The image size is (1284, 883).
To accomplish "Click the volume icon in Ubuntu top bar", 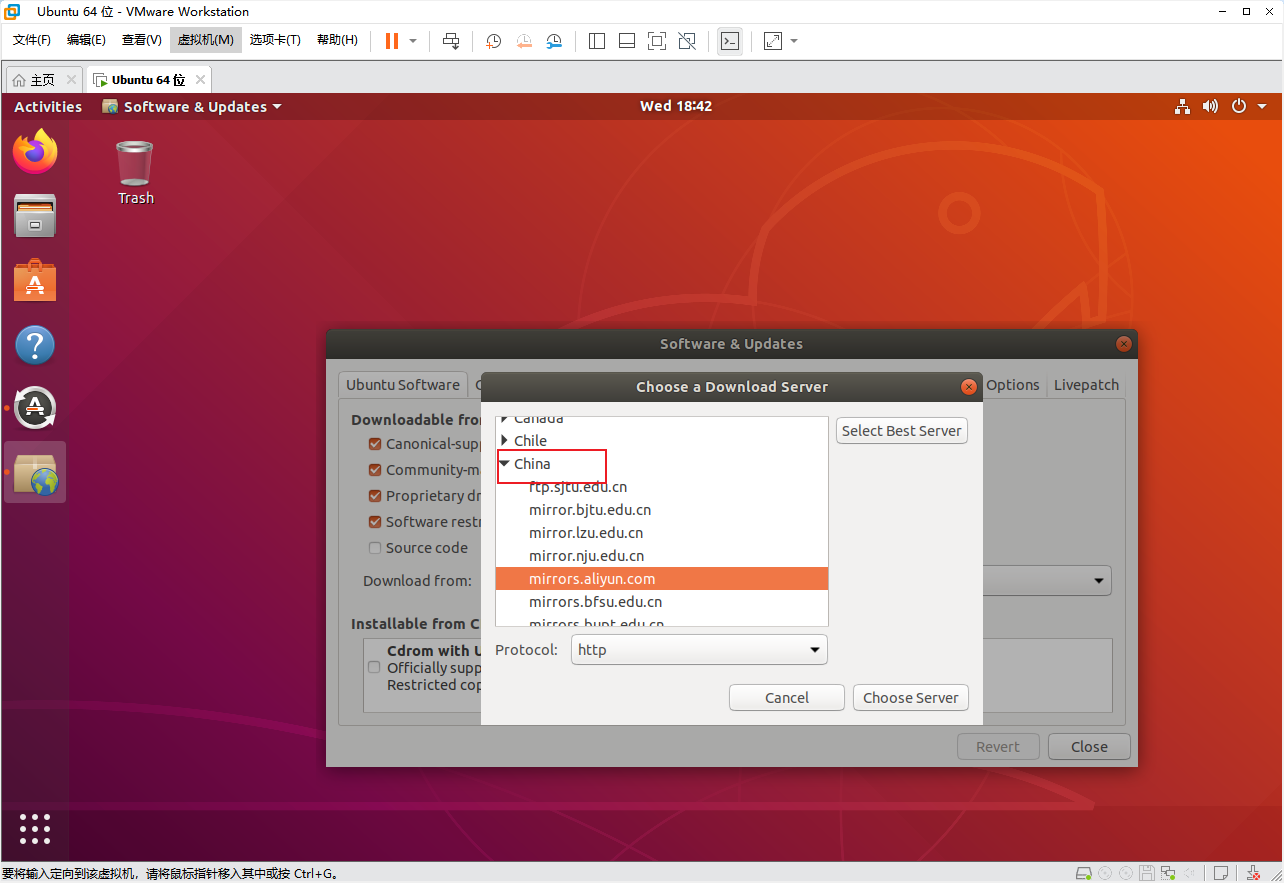I will (x=1210, y=106).
